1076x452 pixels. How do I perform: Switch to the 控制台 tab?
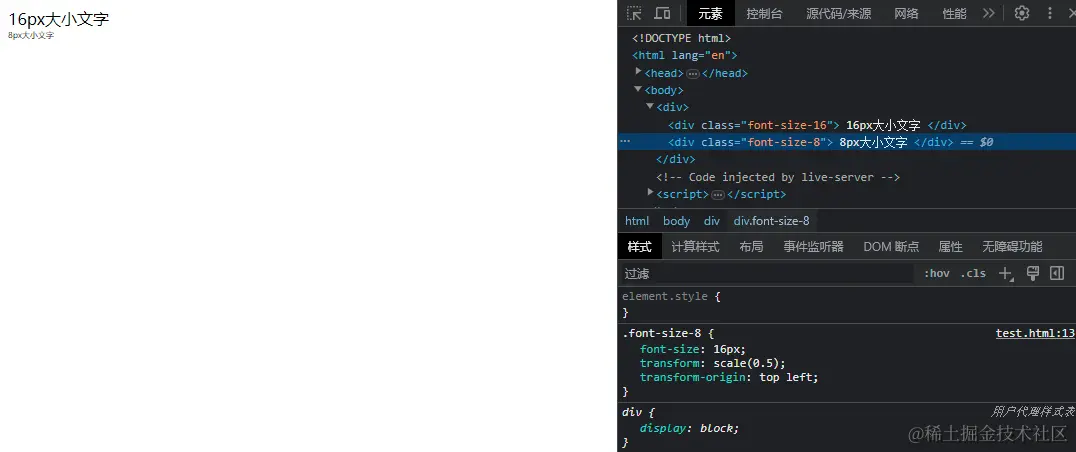coord(764,14)
